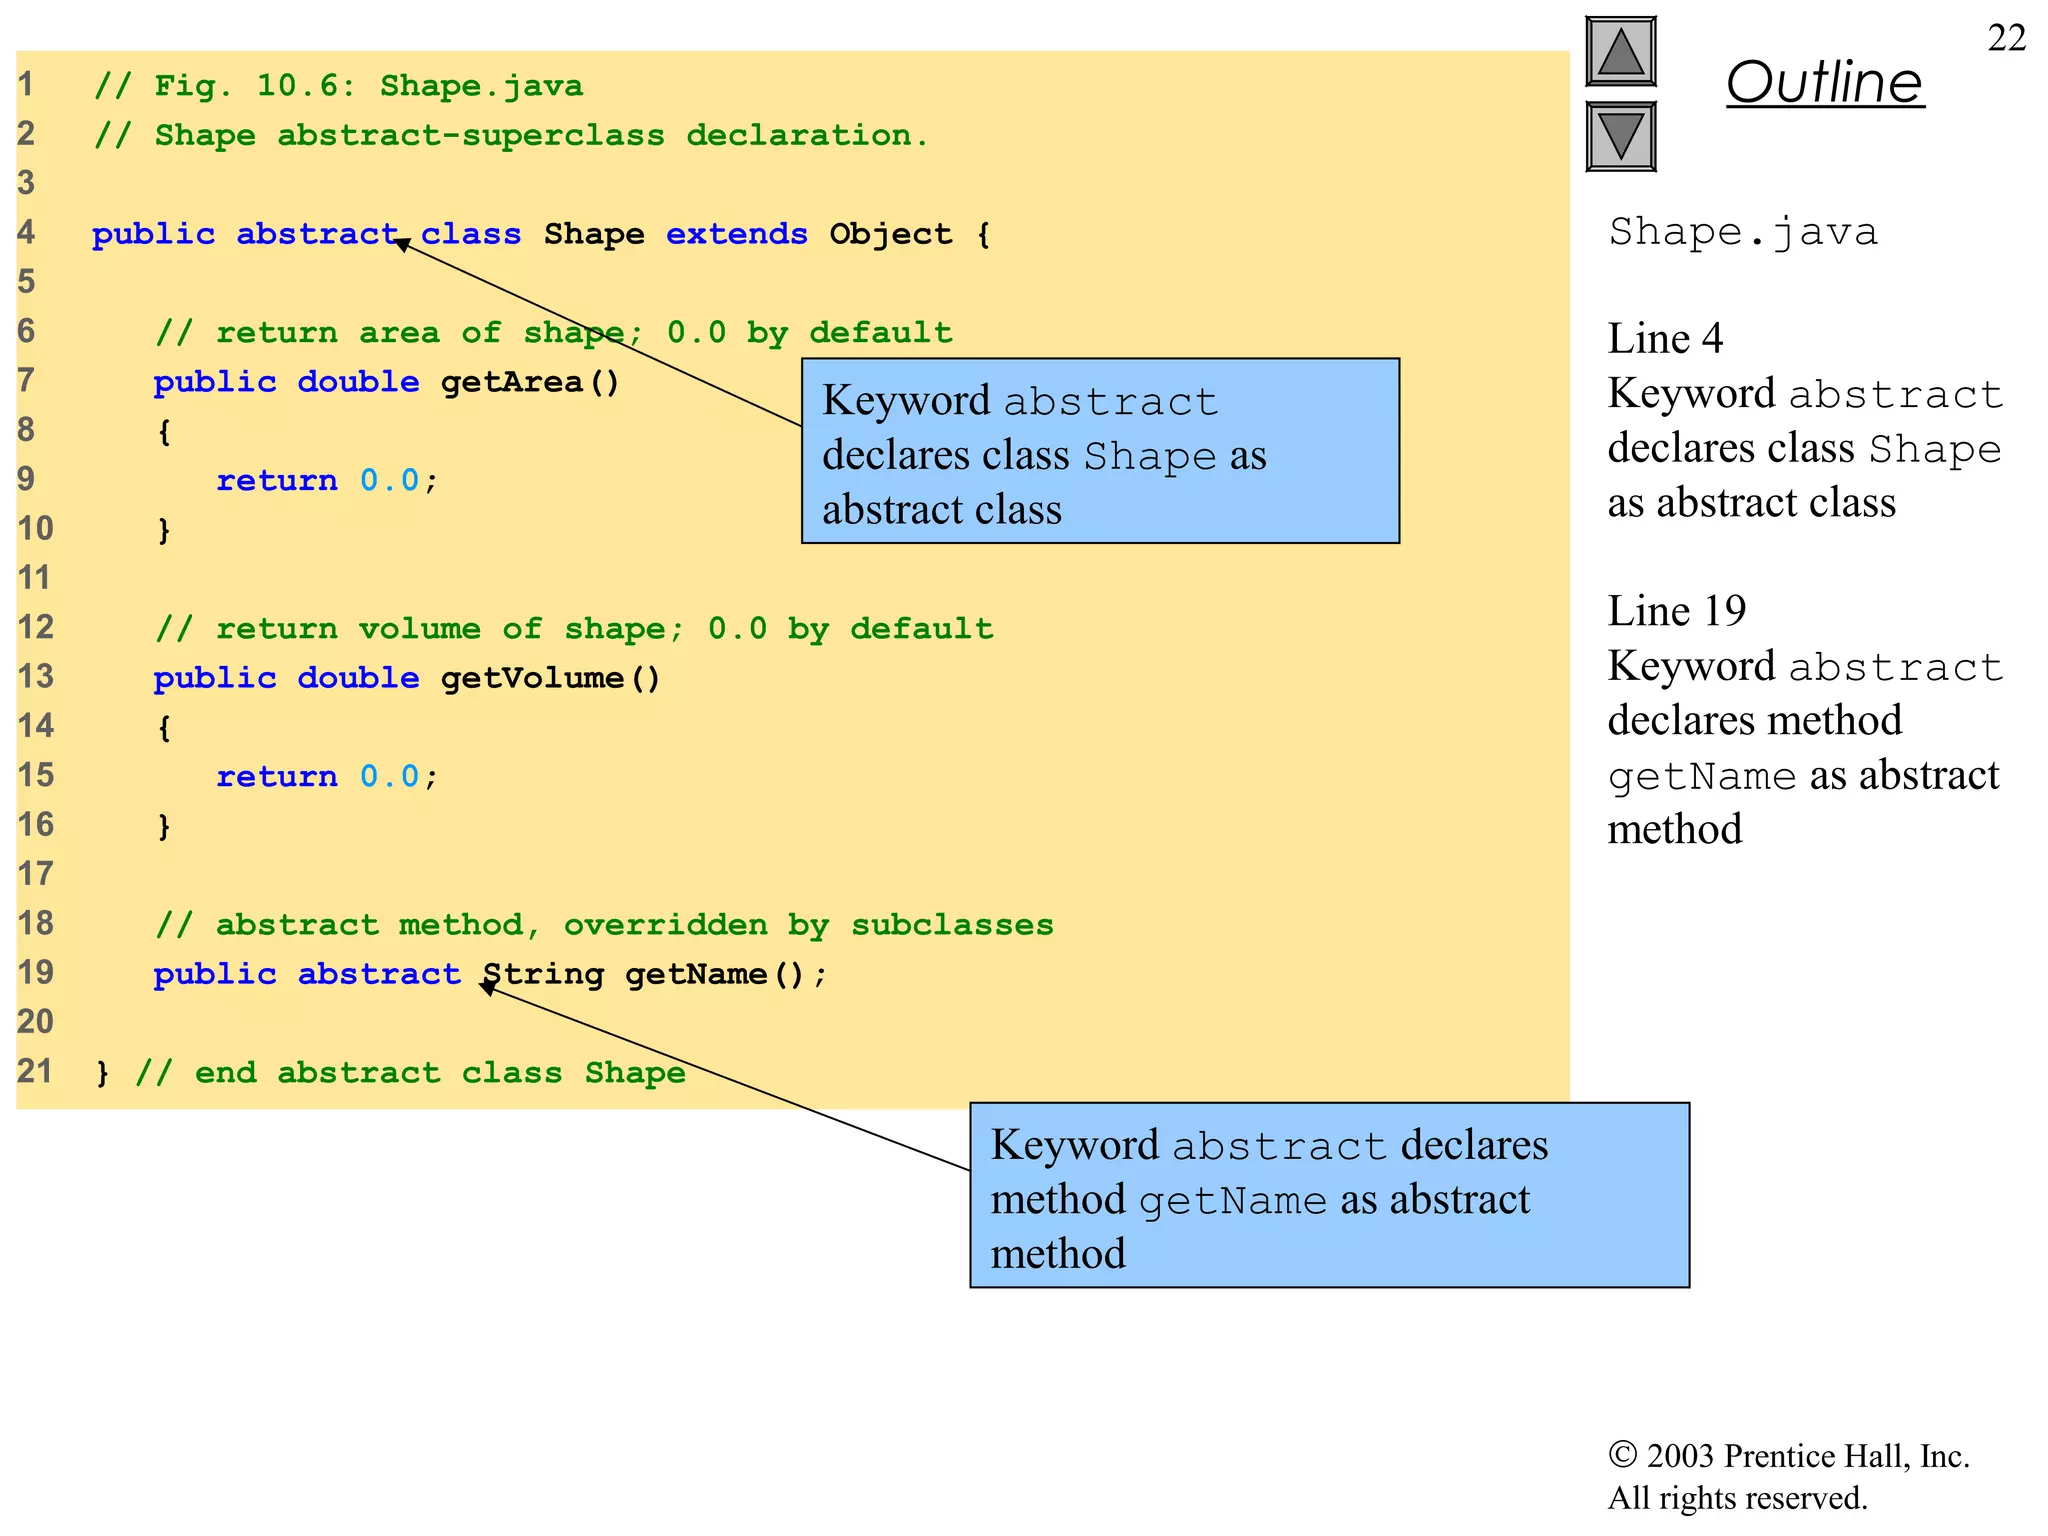2048x1536 pixels.
Task: Click the blue getName abstract method callout
Action: pyautogui.click(x=1329, y=1196)
